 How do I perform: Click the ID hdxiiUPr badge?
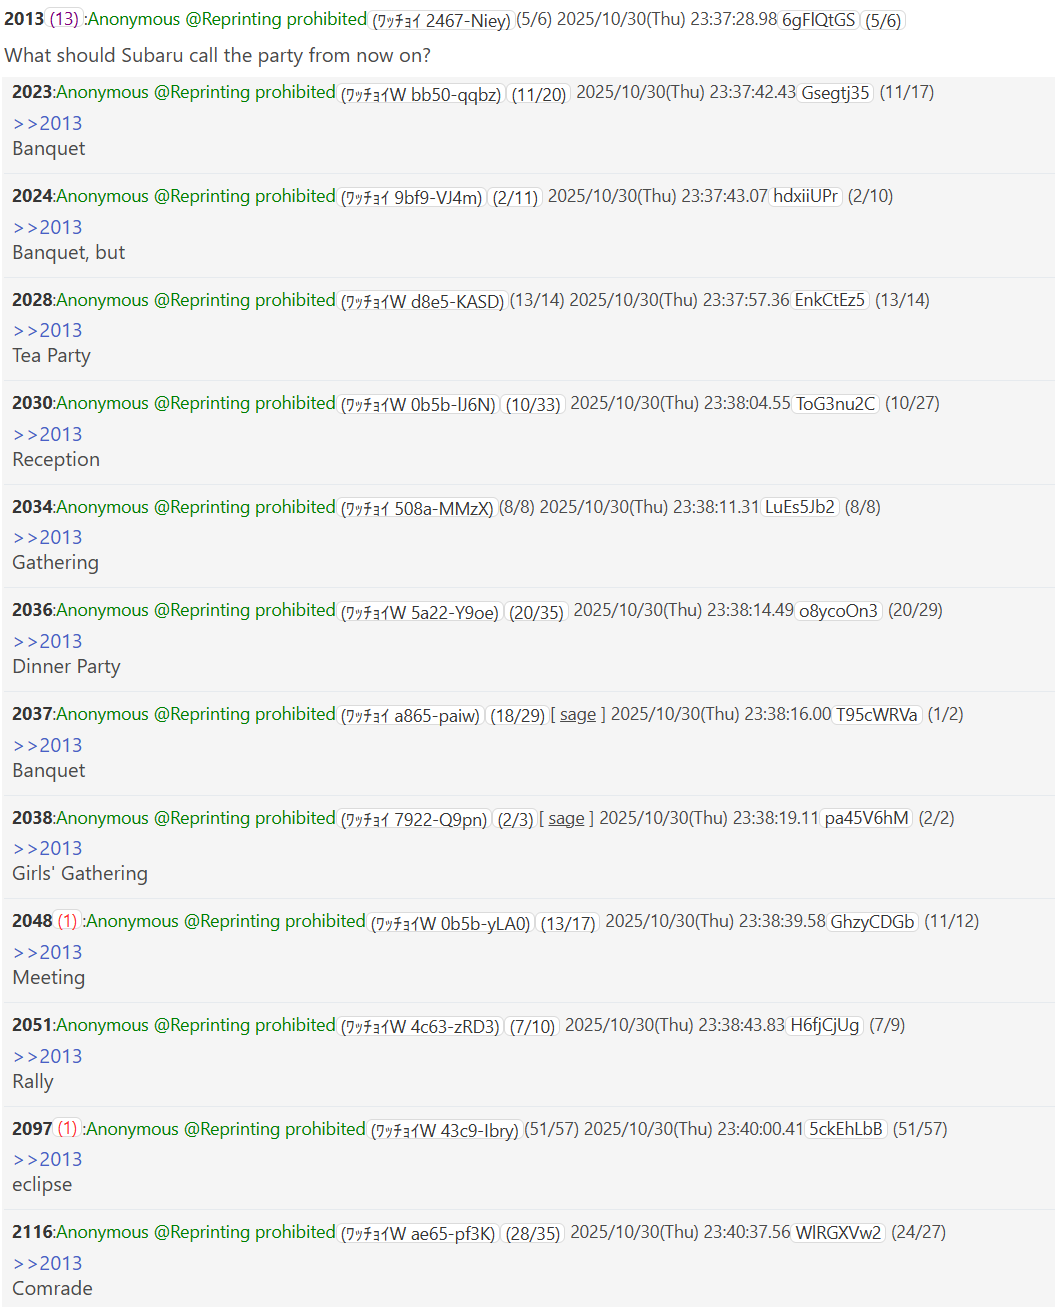click(806, 196)
